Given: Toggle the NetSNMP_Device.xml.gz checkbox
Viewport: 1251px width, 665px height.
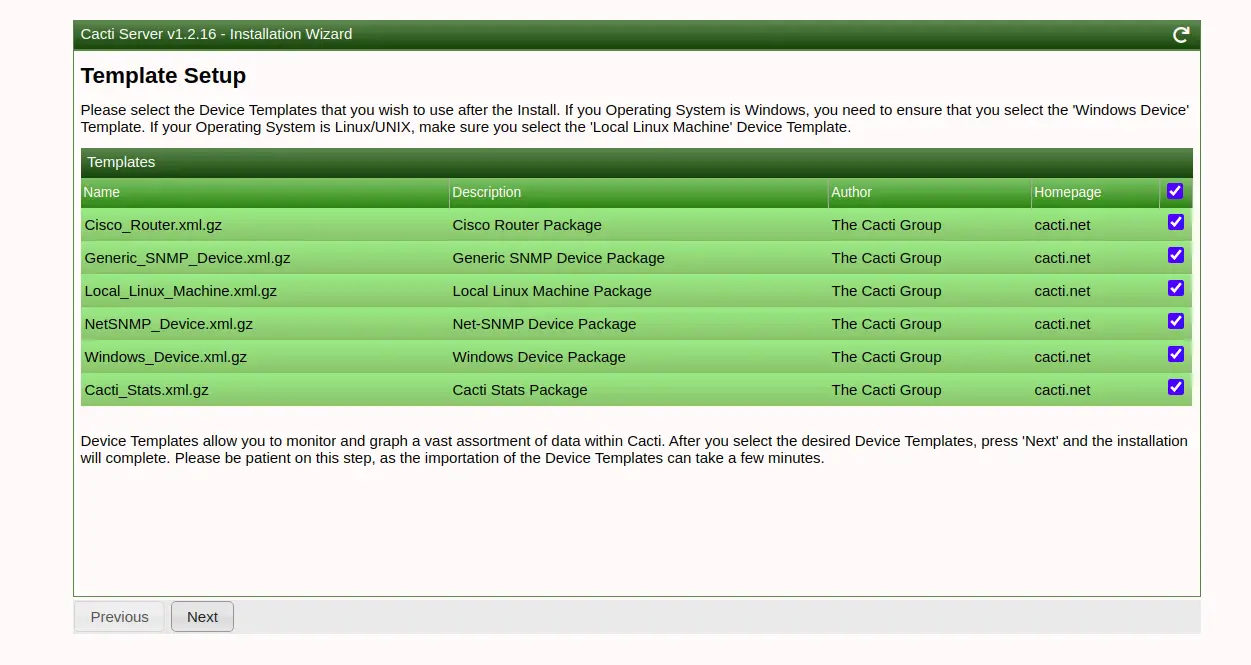Looking at the screenshot, I should [1176, 321].
